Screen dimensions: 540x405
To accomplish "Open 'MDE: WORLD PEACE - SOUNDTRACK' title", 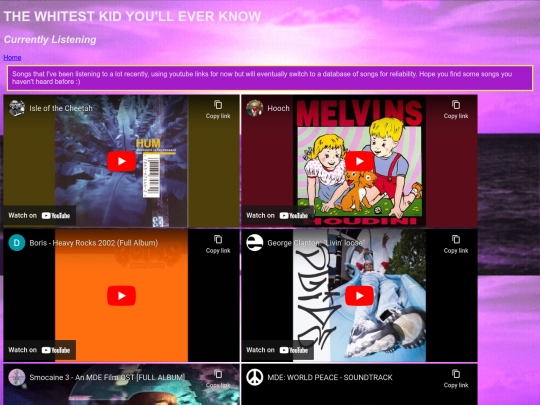I will click(x=330, y=377).
